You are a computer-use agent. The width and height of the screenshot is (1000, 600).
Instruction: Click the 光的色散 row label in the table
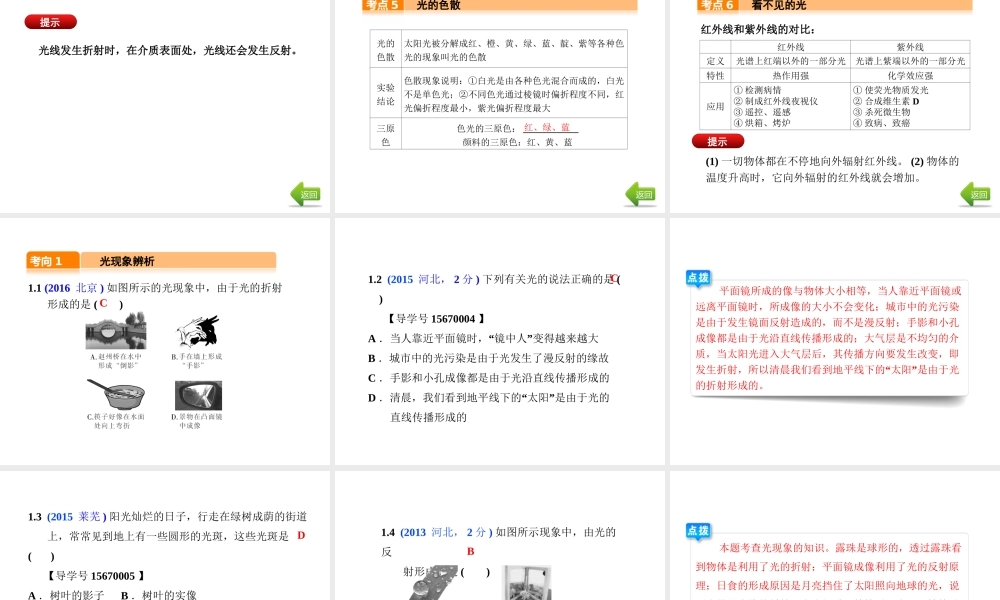pos(386,50)
